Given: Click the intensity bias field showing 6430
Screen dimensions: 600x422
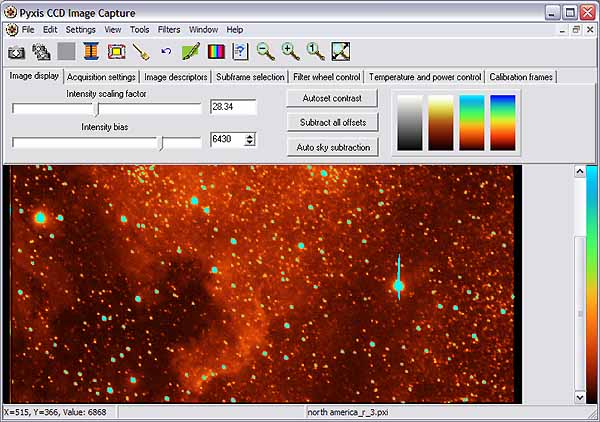Looking at the screenshot, I should (x=227, y=139).
